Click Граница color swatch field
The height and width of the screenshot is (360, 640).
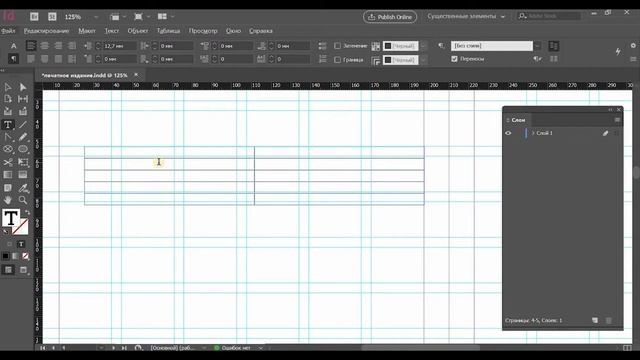click(x=400, y=60)
